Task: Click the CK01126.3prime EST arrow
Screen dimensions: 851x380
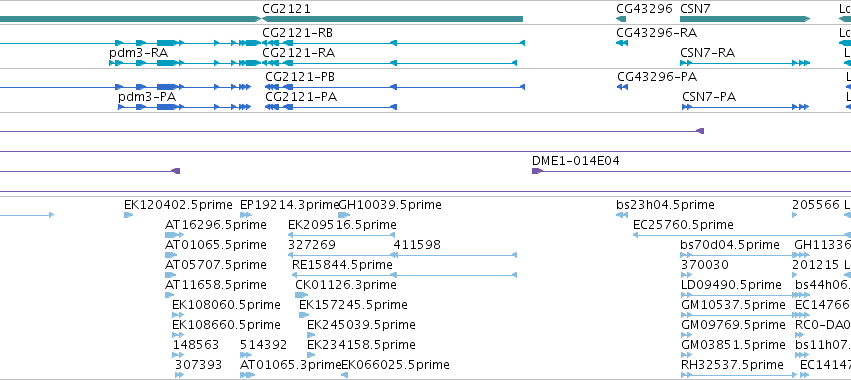Action: 301,295
